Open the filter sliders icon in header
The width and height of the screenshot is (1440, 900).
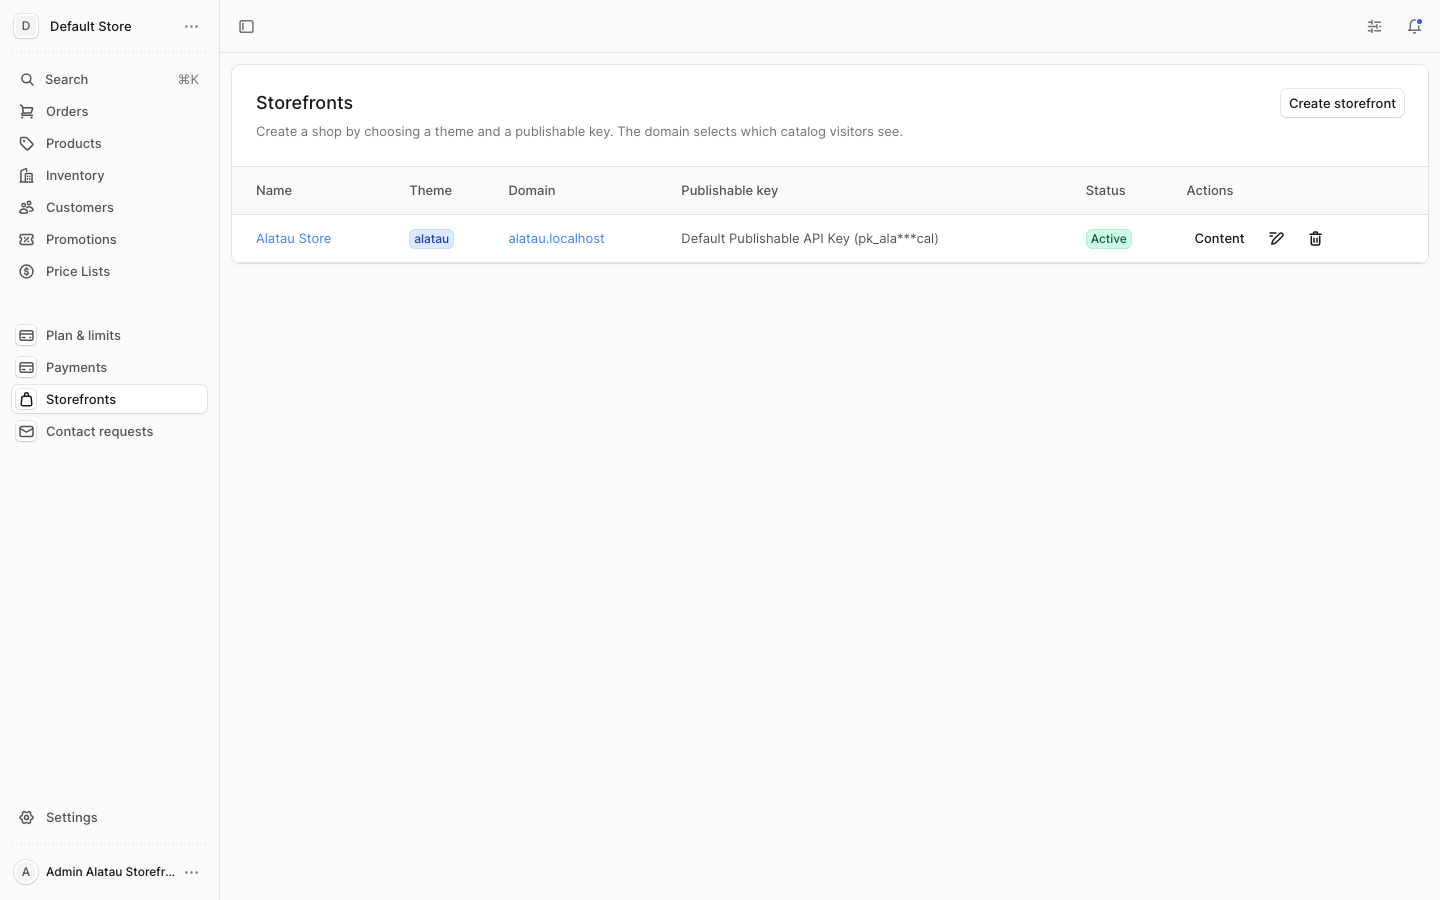(1374, 27)
